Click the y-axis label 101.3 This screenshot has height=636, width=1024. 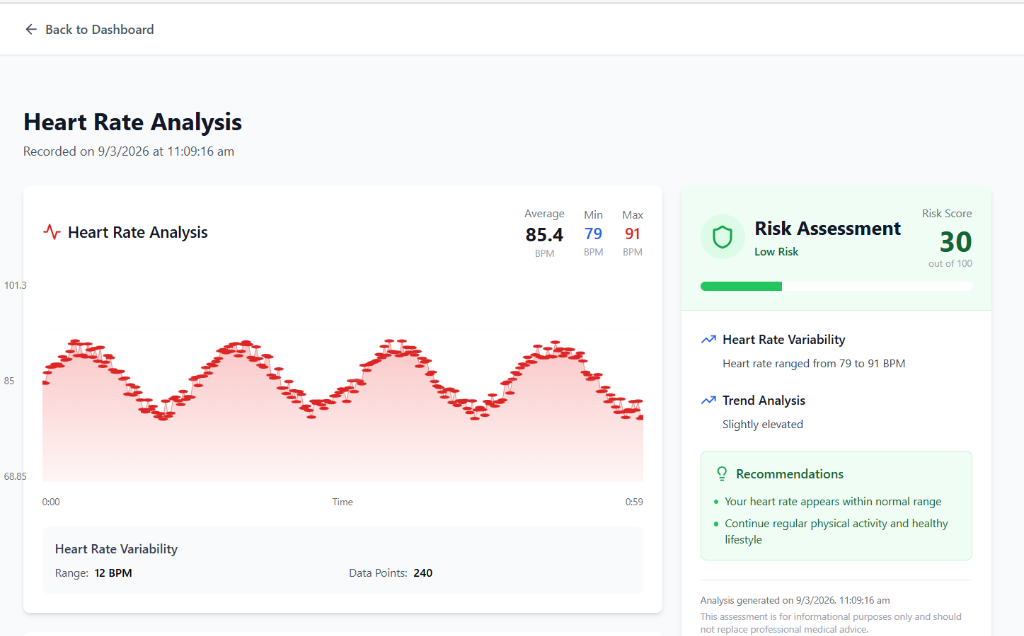tap(15, 285)
